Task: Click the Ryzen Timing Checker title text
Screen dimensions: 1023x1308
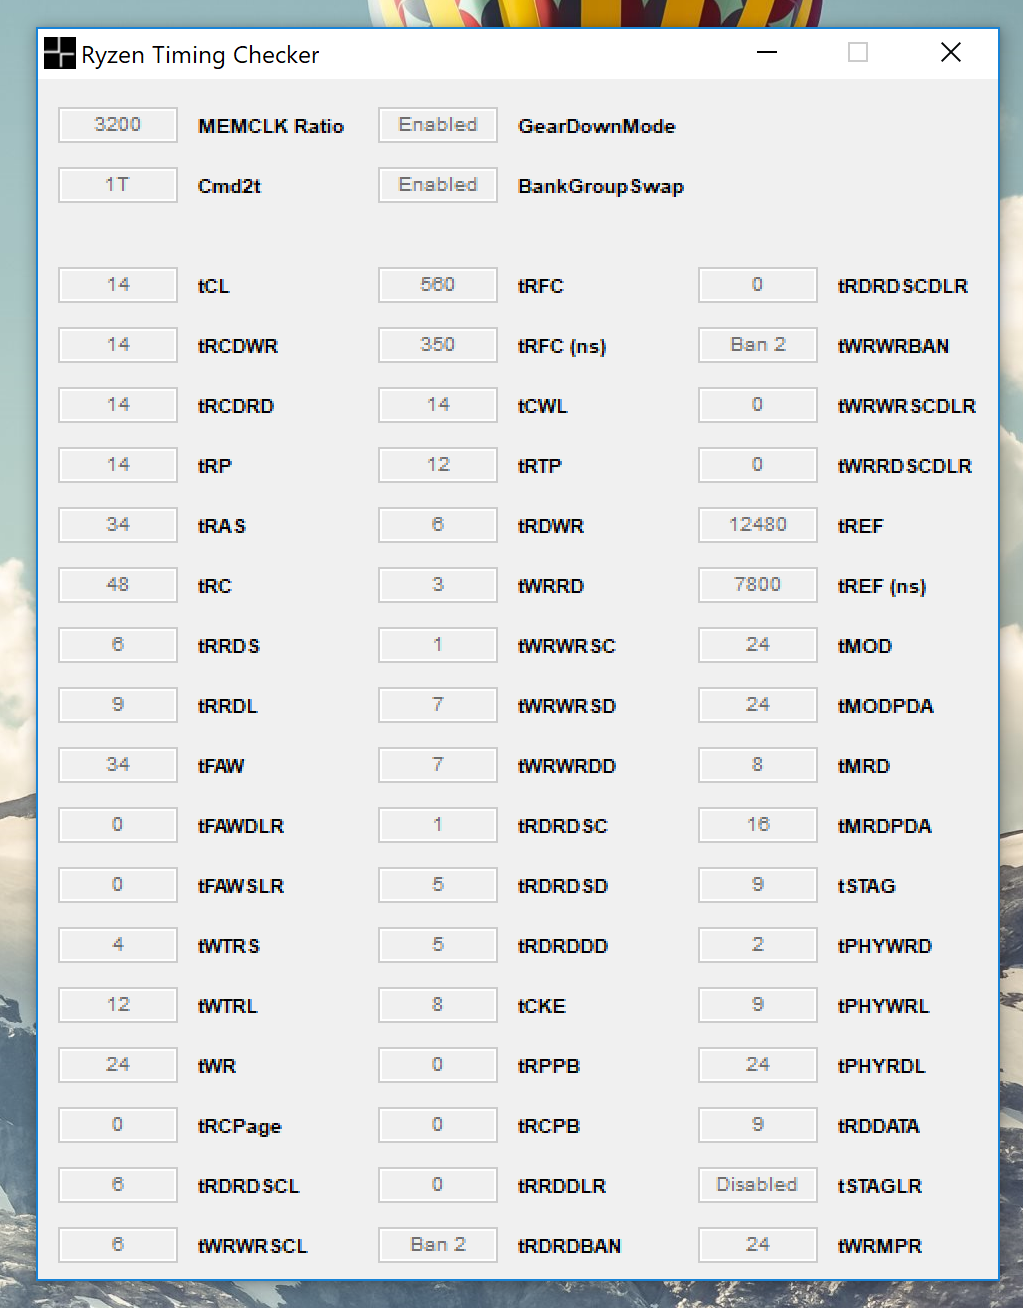Action: (x=200, y=55)
